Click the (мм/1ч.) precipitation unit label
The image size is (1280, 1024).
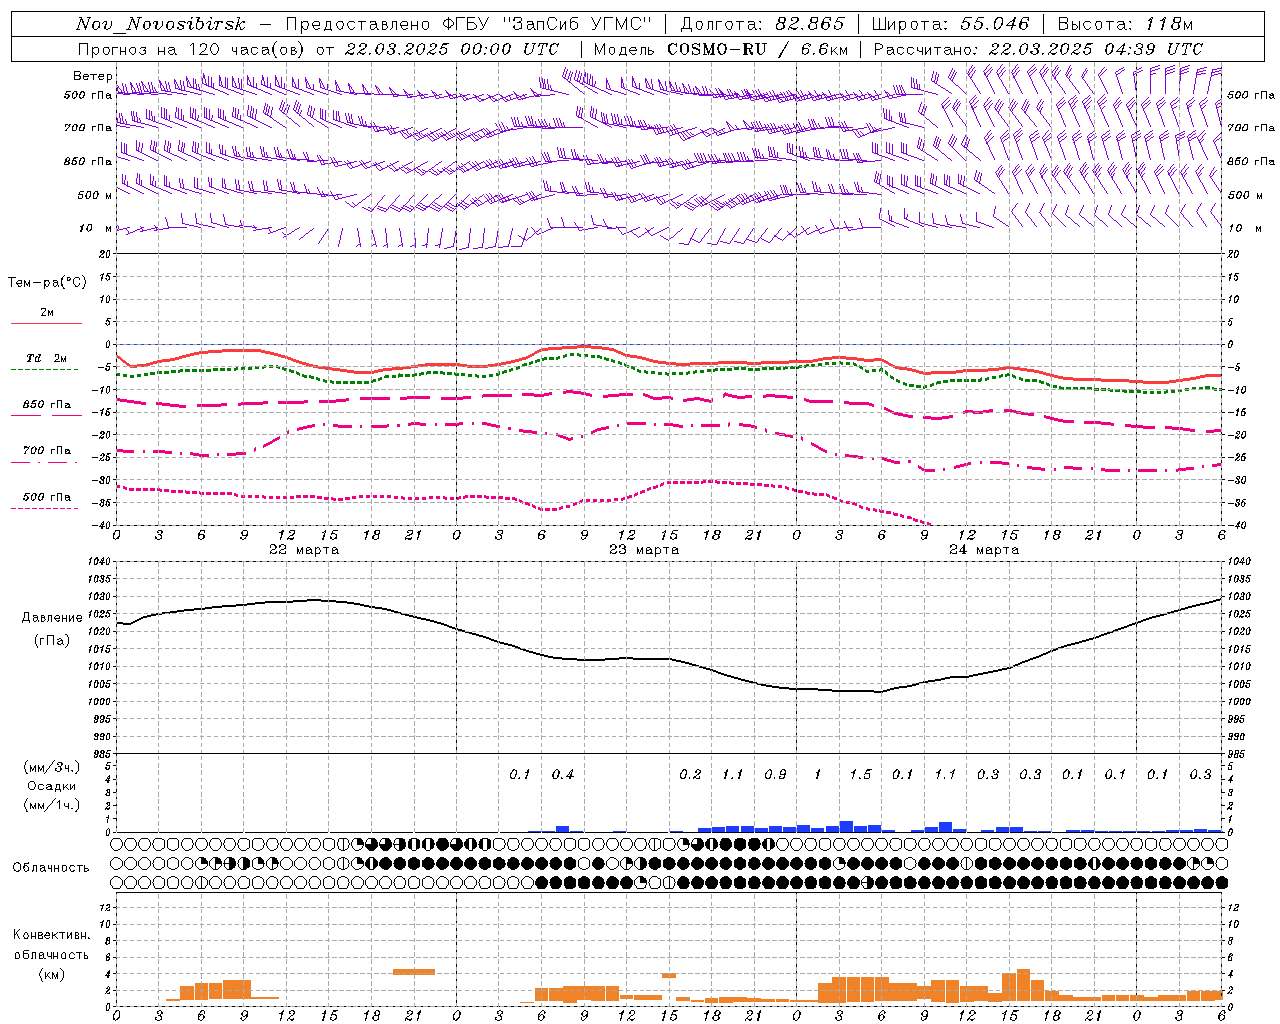52,805
